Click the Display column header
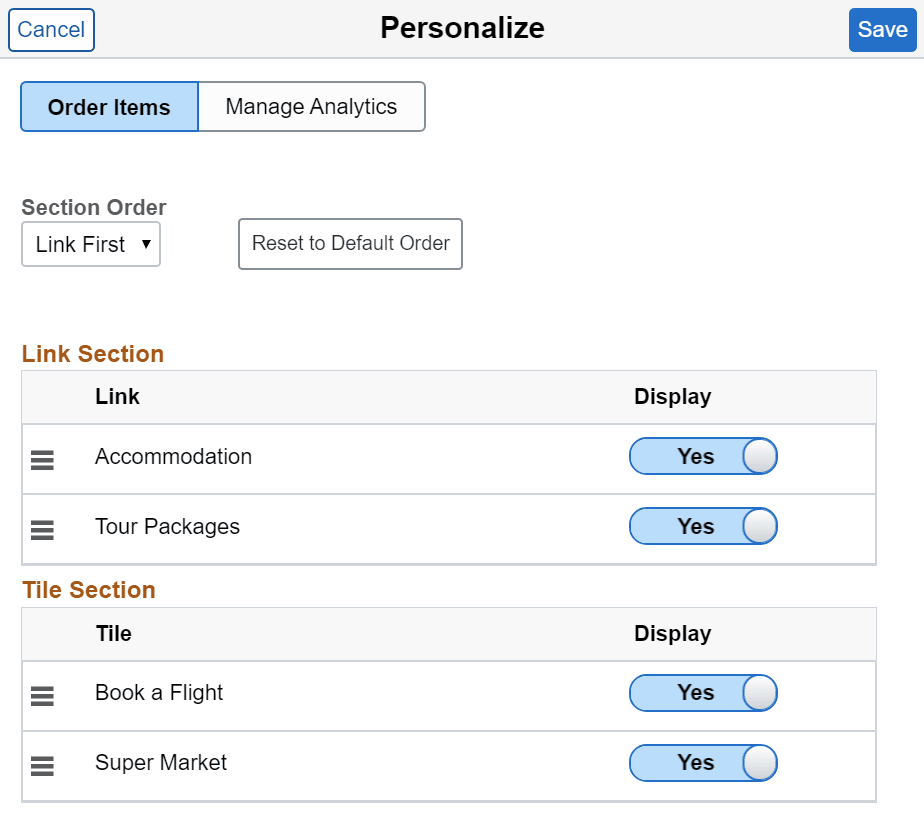Image resolution: width=924 pixels, height=820 pixels. [x=672, y=396]
